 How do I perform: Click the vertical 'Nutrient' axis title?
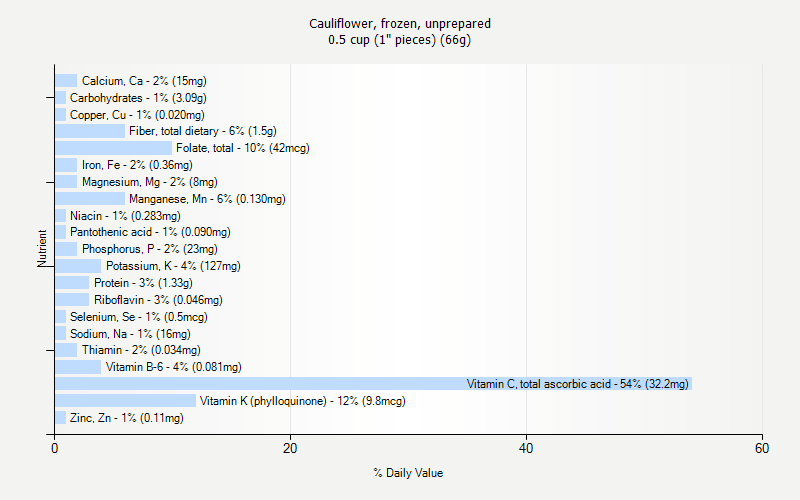(x=42, y=248)
